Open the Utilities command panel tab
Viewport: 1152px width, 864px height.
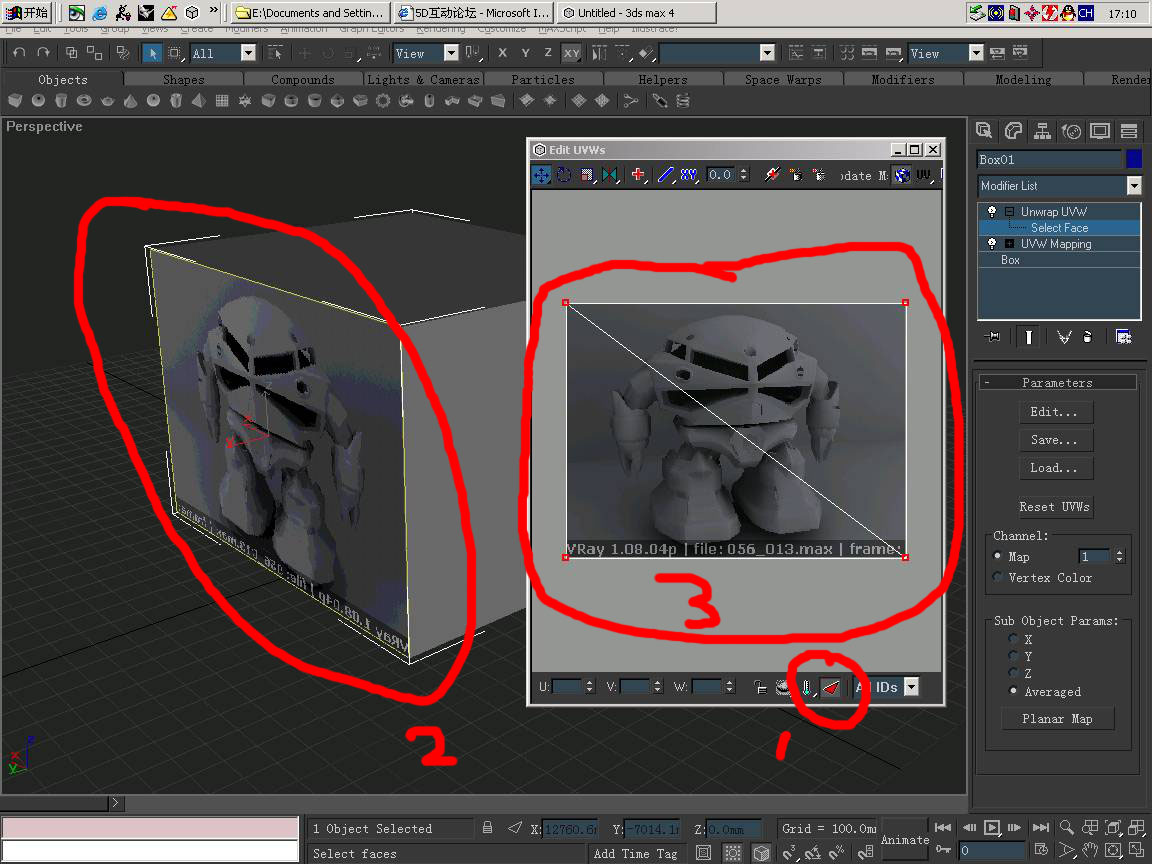click(1129, 132)
